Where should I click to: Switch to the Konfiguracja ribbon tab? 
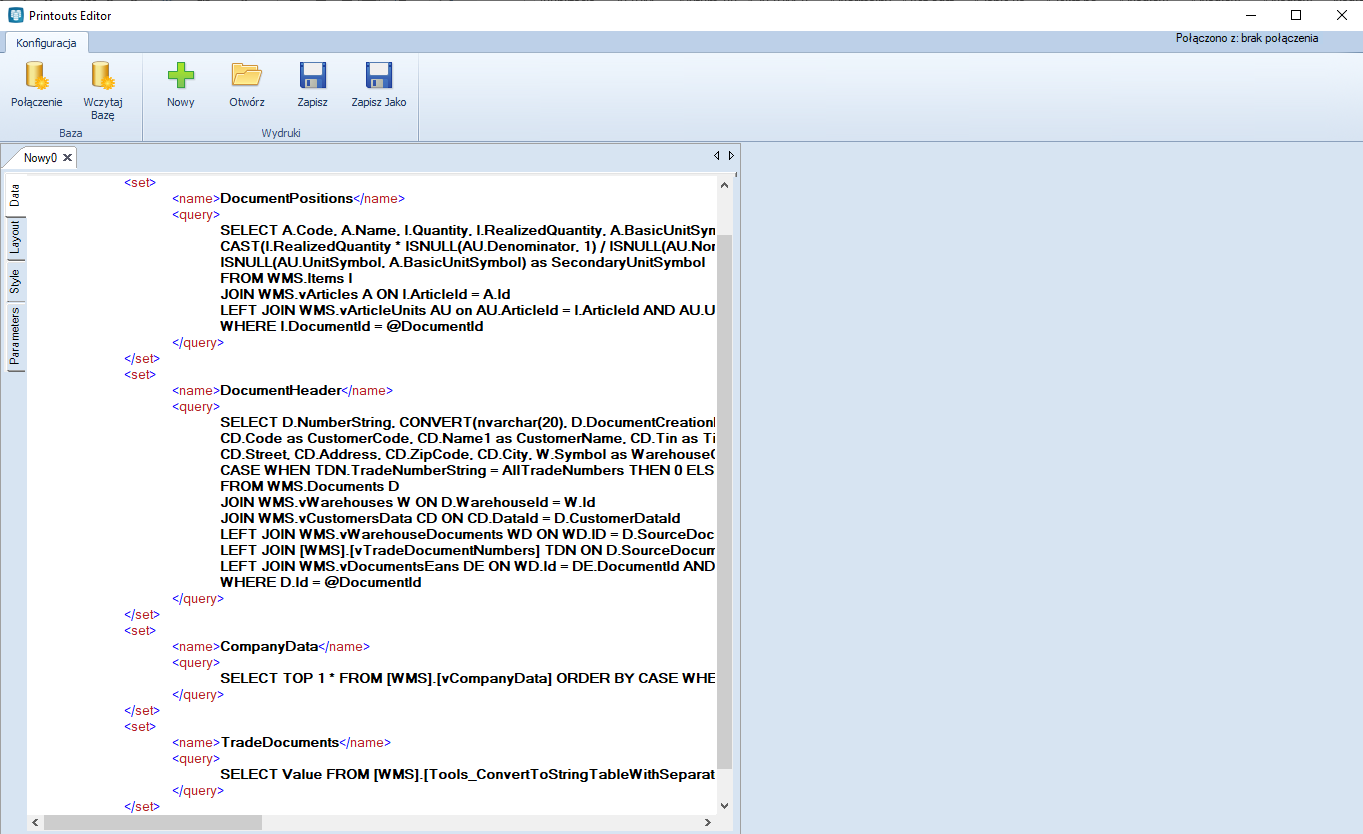click(x=46, y=43)
